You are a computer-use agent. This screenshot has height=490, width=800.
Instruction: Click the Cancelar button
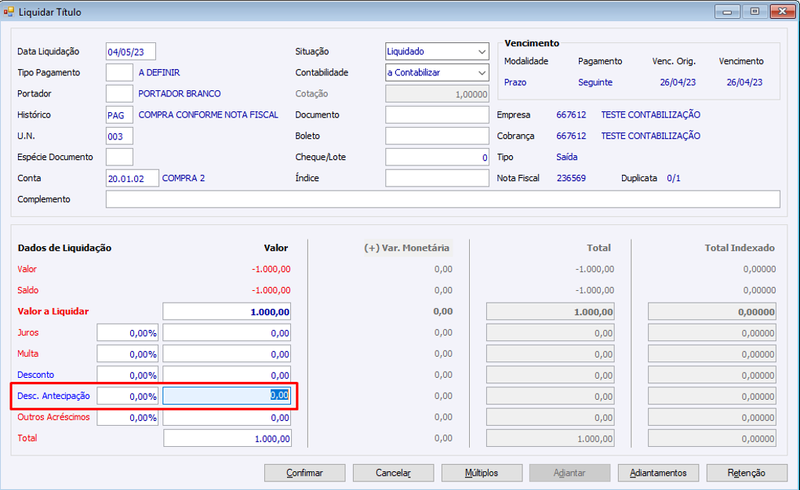[393, 473]
